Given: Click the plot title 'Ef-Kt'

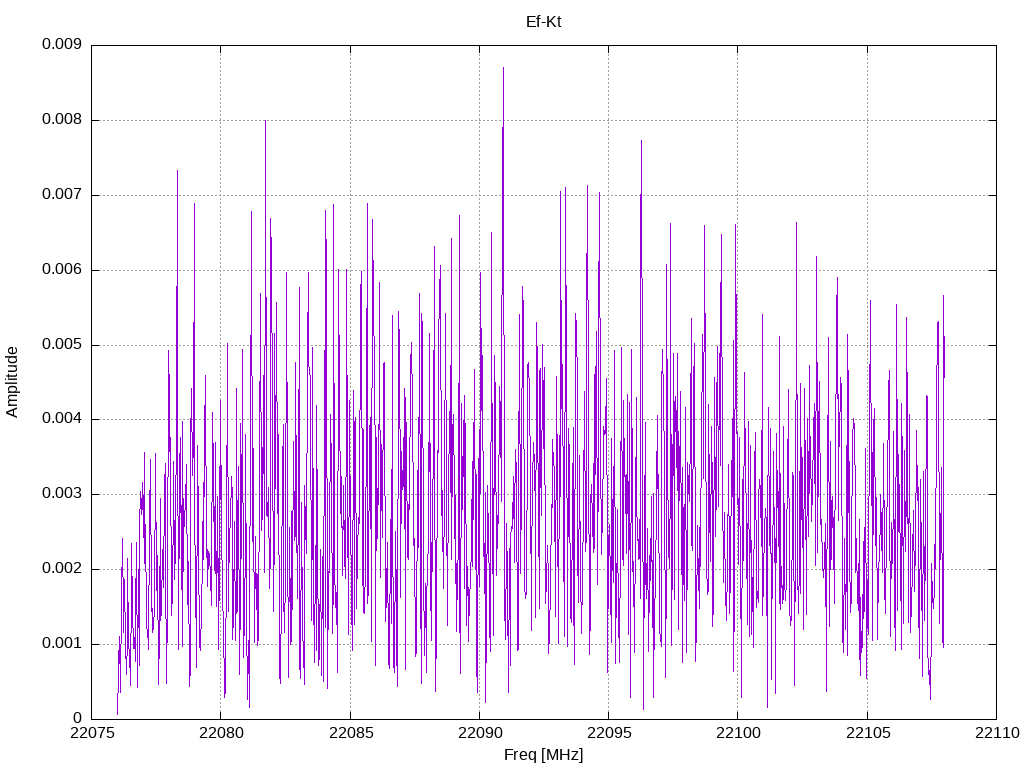Looking at the screenshot, I should coord(543,22).
